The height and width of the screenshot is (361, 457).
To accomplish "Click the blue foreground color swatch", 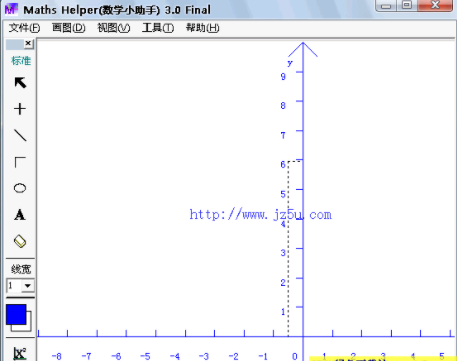I will click(x=16, y=314).
